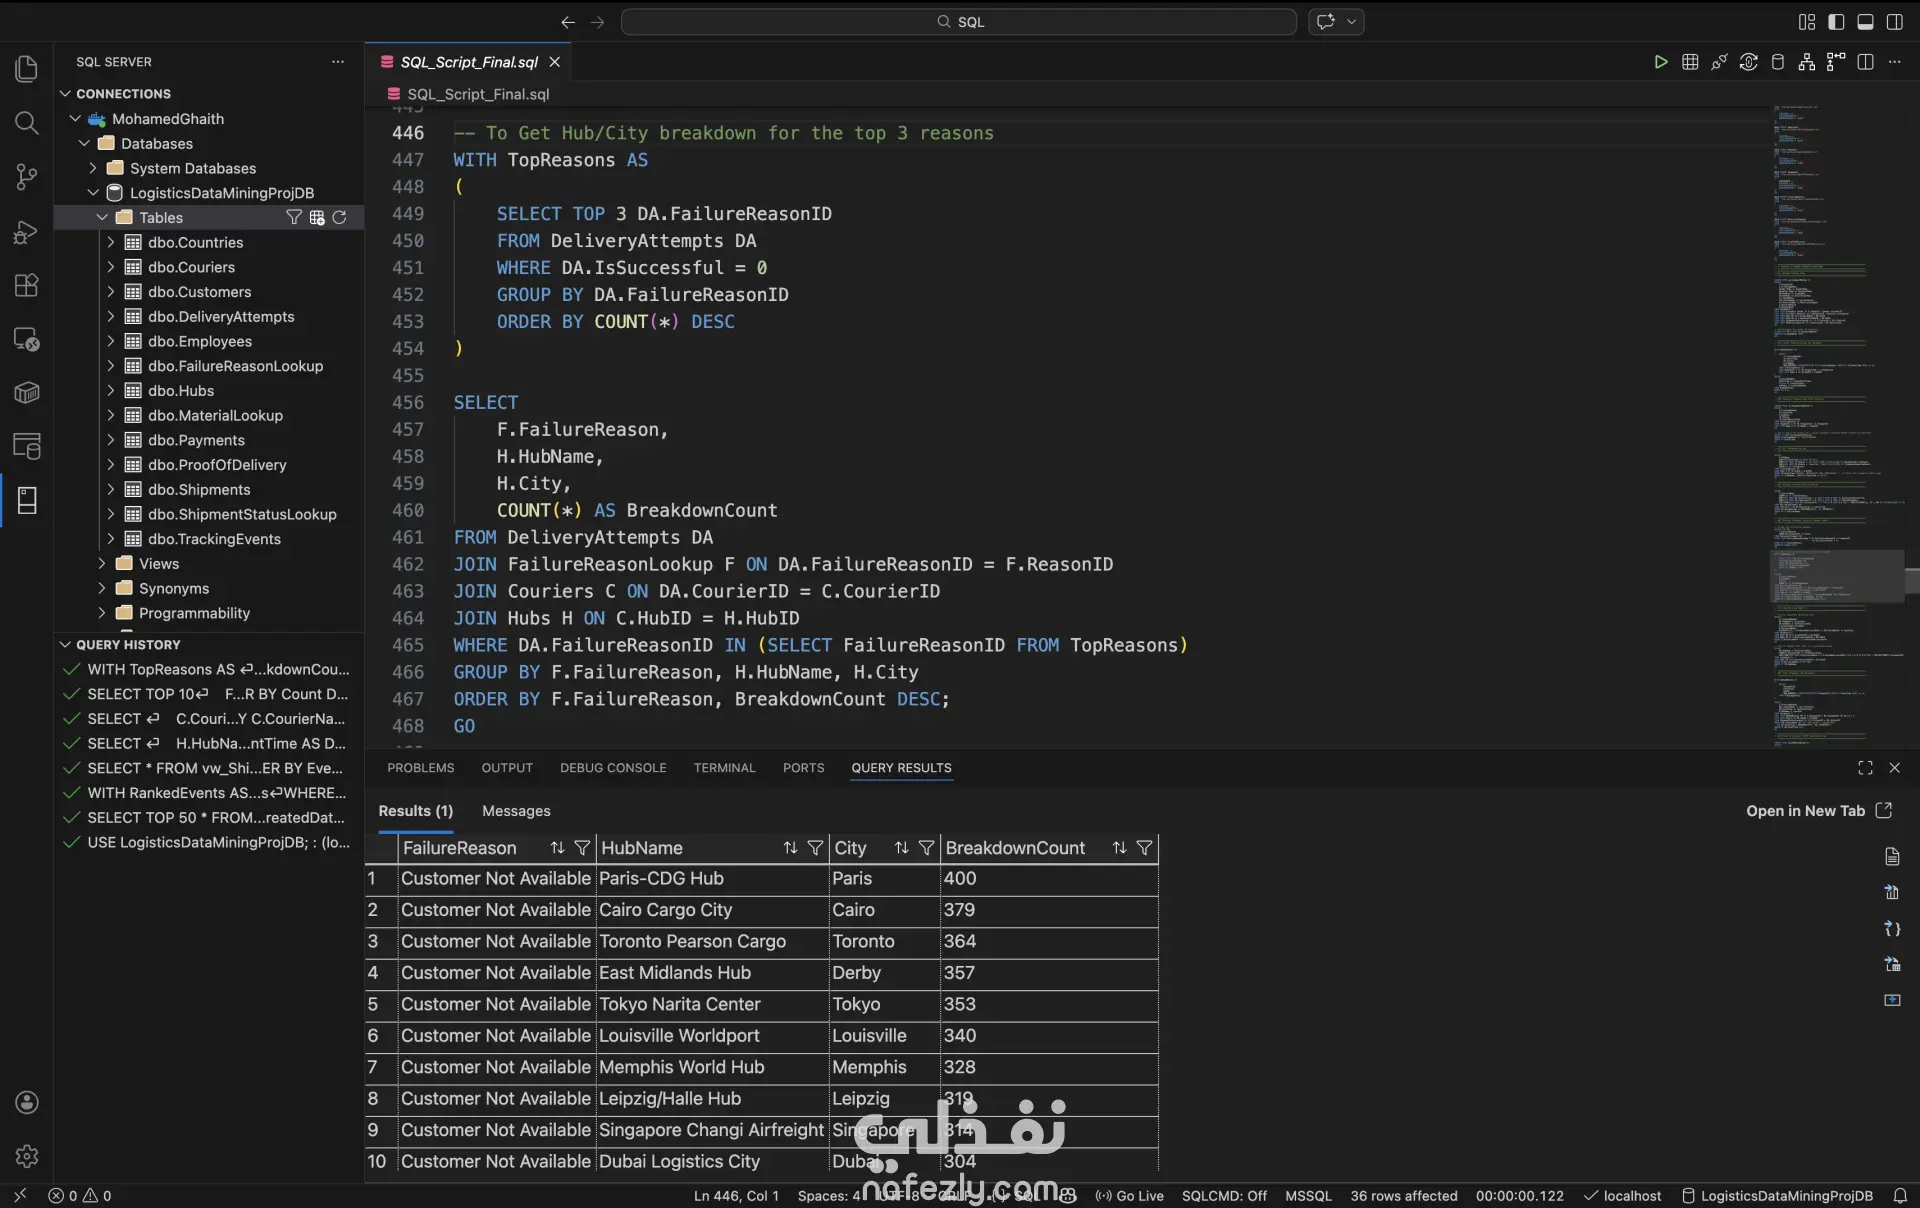Open notifications bell in status bar
The image size is (1920, 1208).
coord(1900,1196)
